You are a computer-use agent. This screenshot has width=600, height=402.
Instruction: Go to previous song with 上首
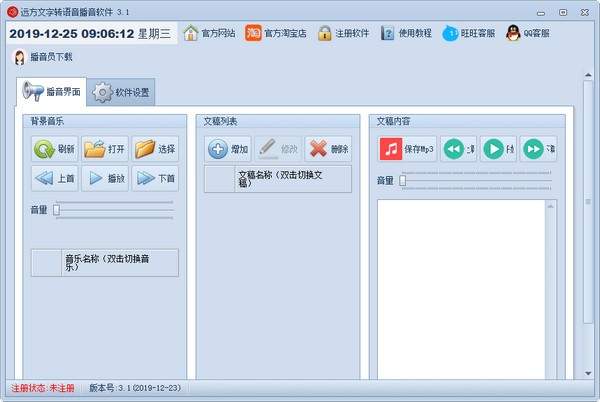coord(54,179)
